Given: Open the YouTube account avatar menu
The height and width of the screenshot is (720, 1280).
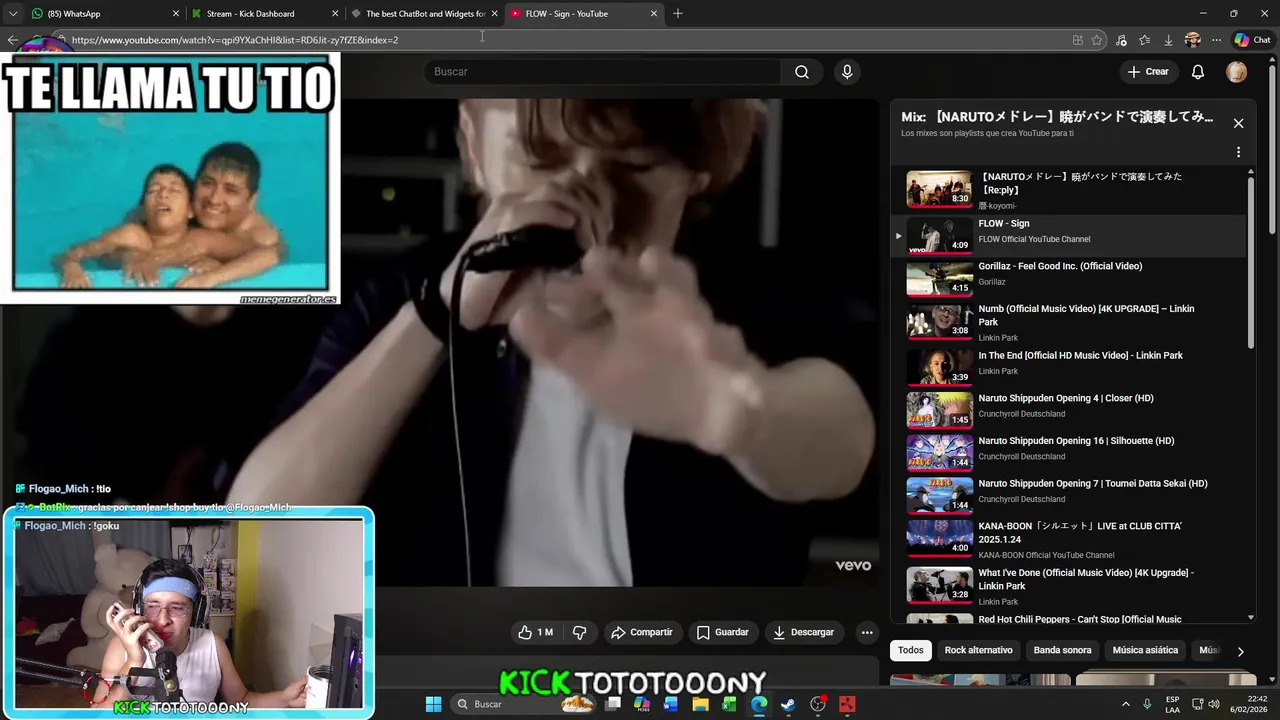Looking at the screenshot, I should point(1237,72).
